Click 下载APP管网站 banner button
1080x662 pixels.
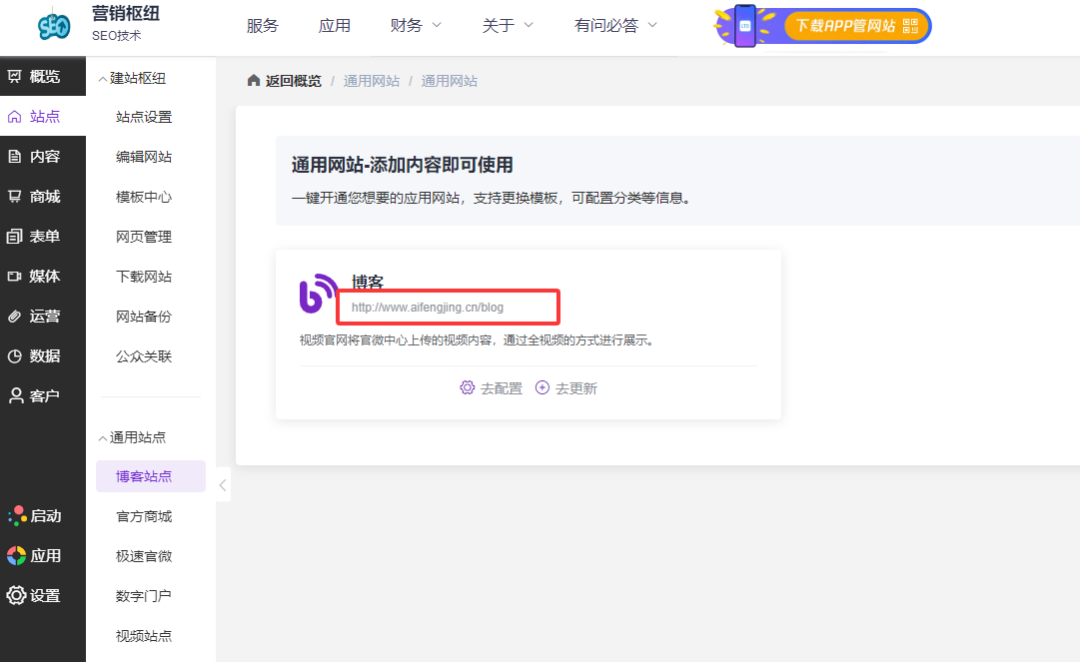click(857, 26)
